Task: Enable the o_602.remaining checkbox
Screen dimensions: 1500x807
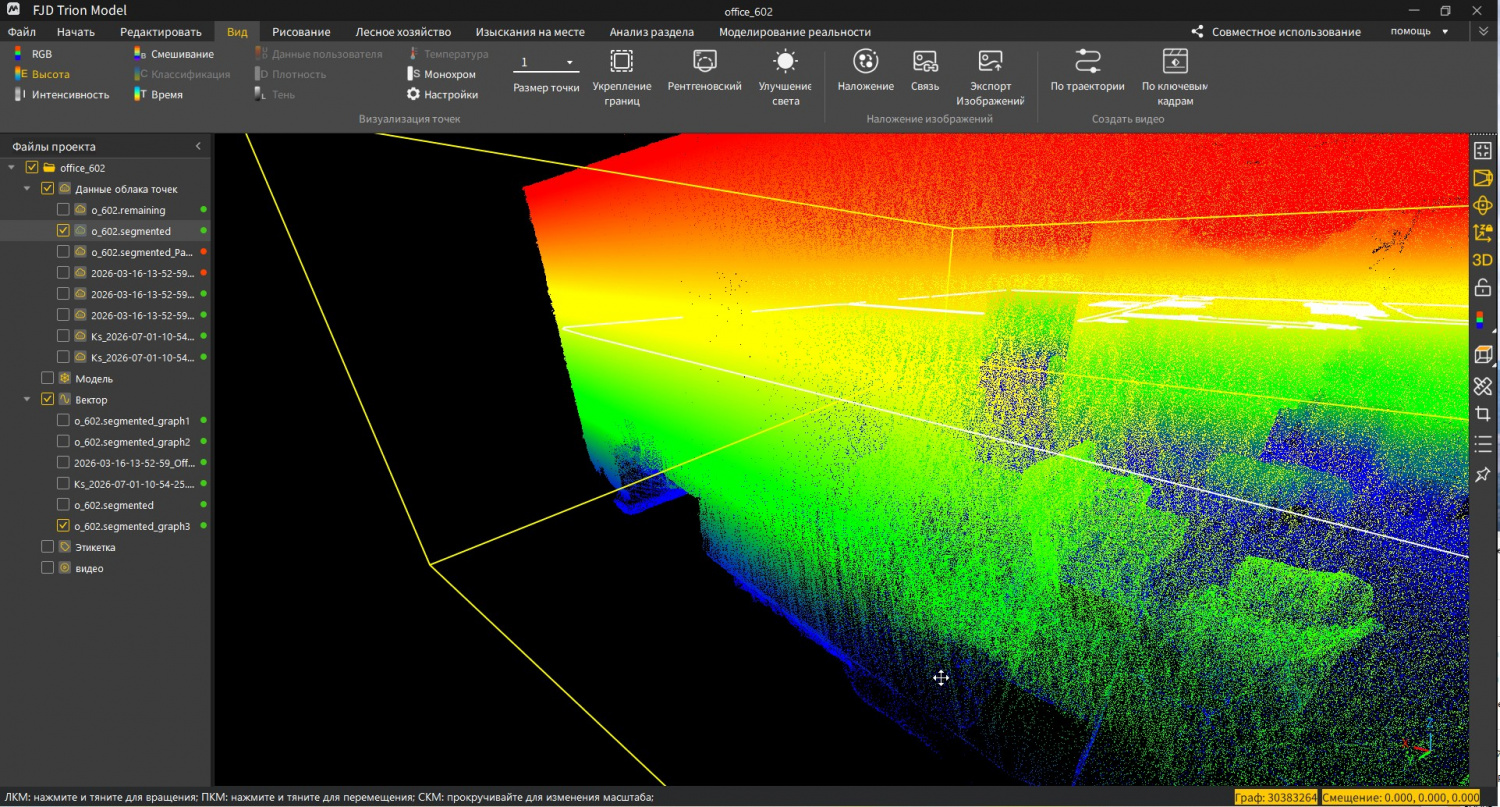Action: (63, 210)
